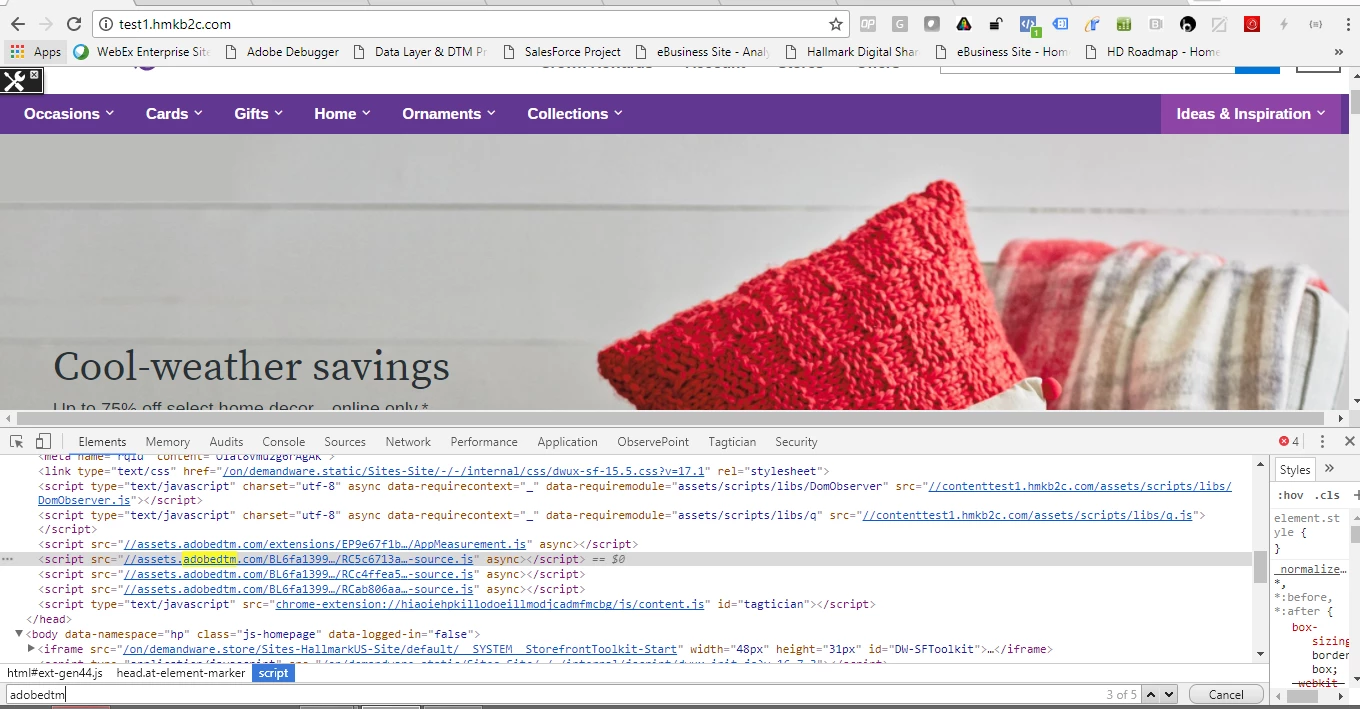1360x709 pixels.
Task: Click the red circular extension icon
Action: [1252, 24]
